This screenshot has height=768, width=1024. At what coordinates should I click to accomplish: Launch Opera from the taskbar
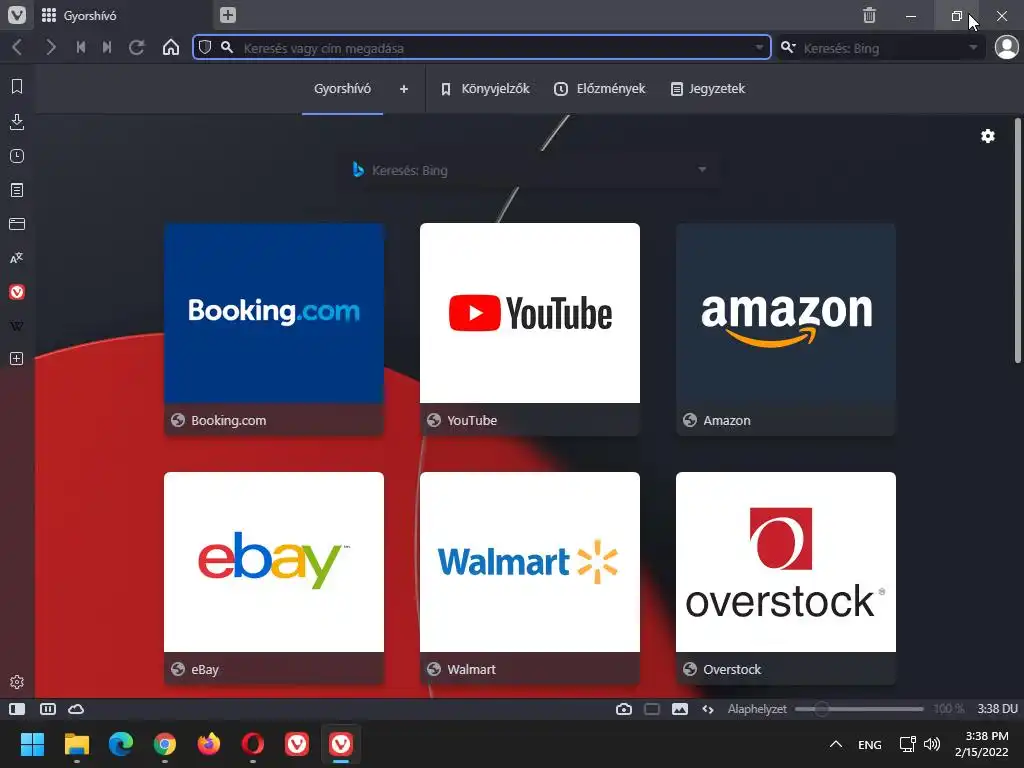[253, 744]
